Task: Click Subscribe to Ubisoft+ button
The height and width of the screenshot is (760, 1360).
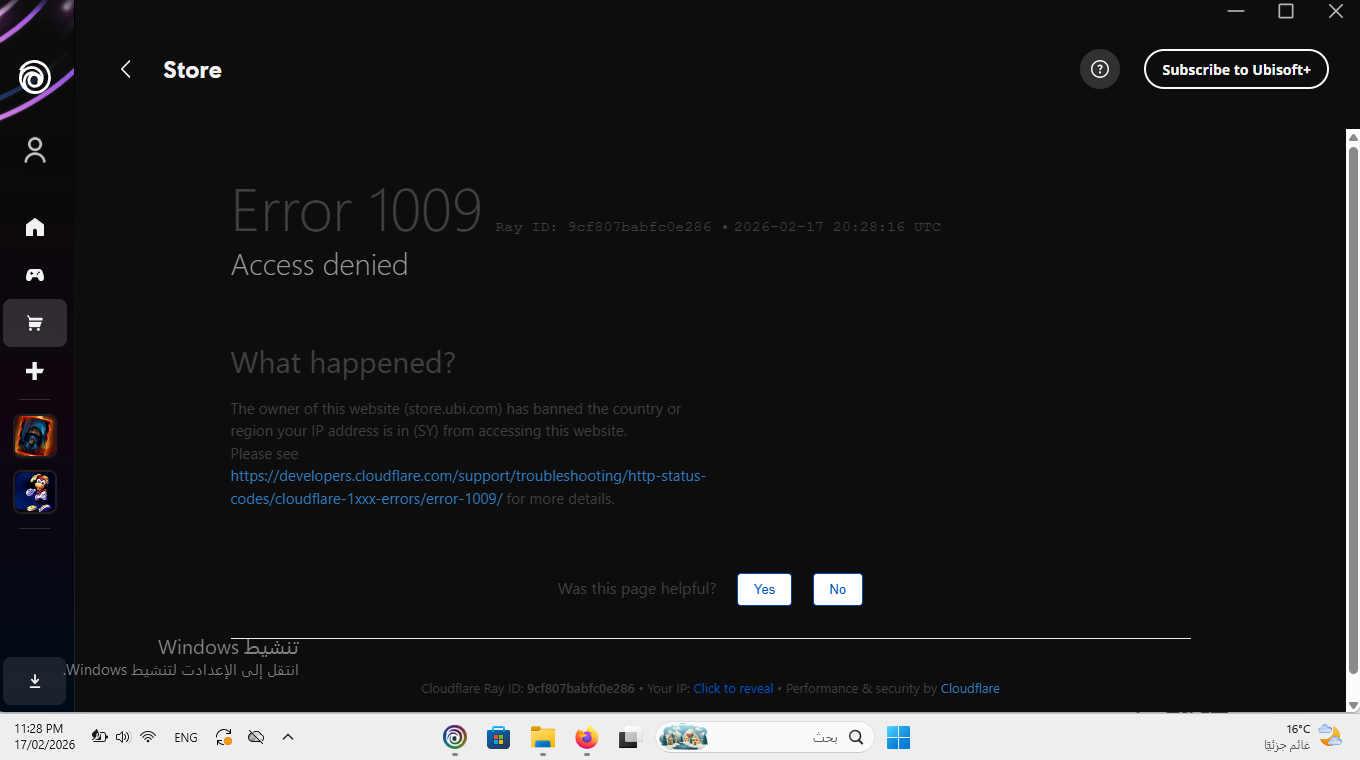Action: 1235,69
